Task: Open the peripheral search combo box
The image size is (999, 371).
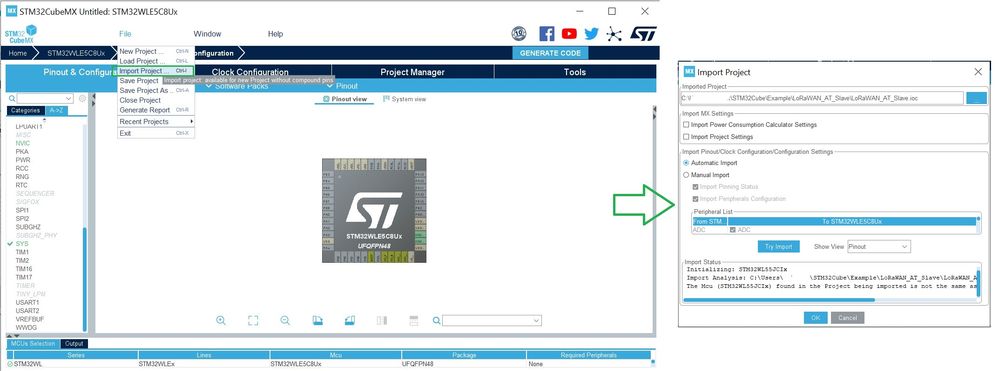Action: [45, 99]
